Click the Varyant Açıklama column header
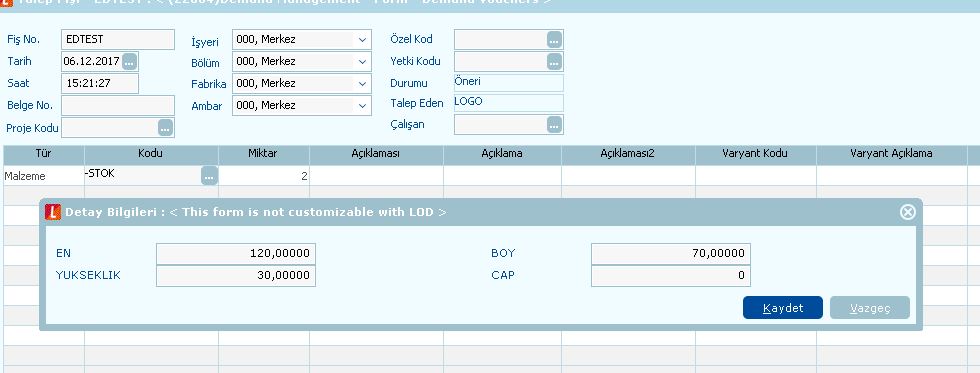 [x=892, y=154]
